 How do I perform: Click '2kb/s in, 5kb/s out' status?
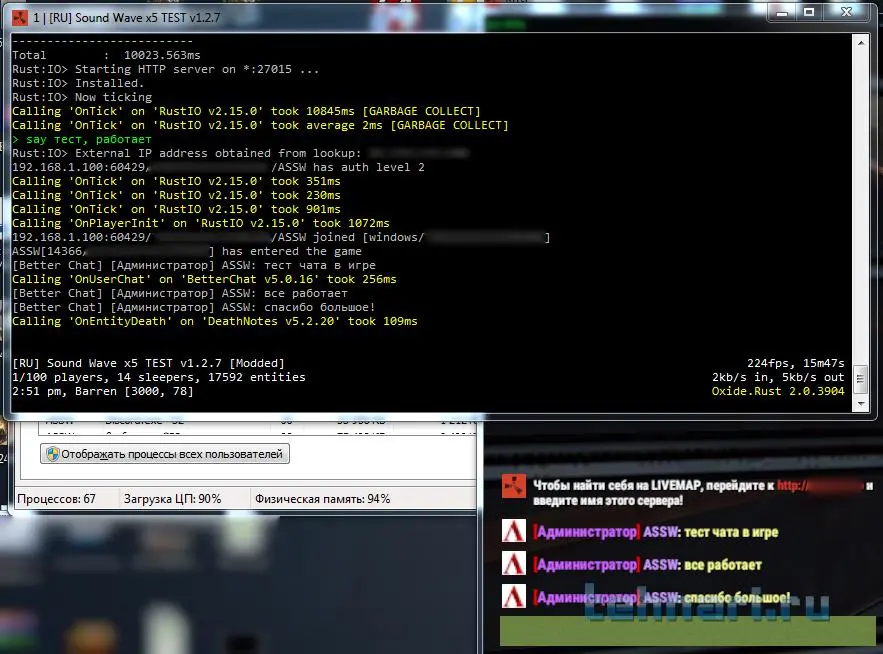coord(778,377)
